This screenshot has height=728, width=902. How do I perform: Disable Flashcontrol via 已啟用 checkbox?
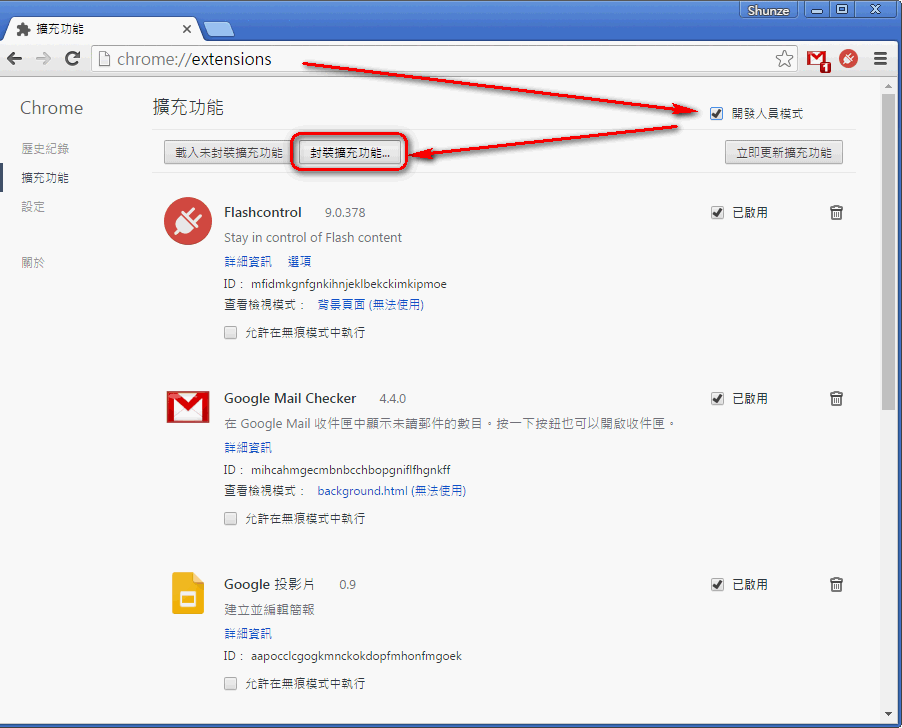[x=717, y=213]
